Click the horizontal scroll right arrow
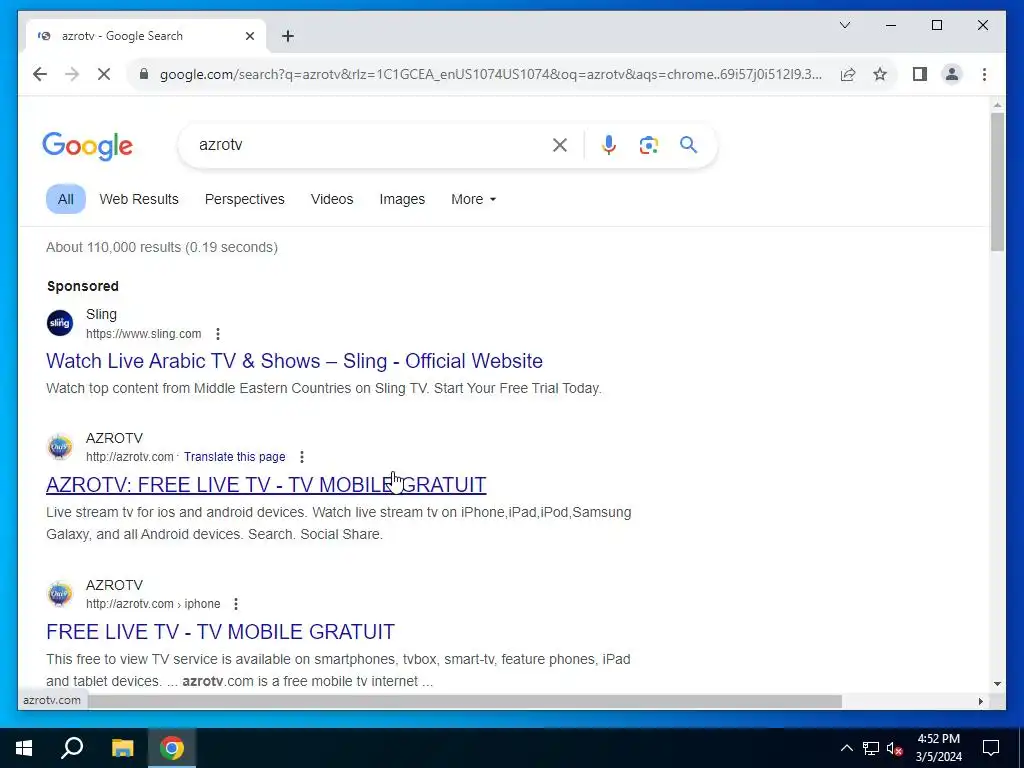Image resolution: width=1024 pixels, height=768 pixels. [980, 701]
